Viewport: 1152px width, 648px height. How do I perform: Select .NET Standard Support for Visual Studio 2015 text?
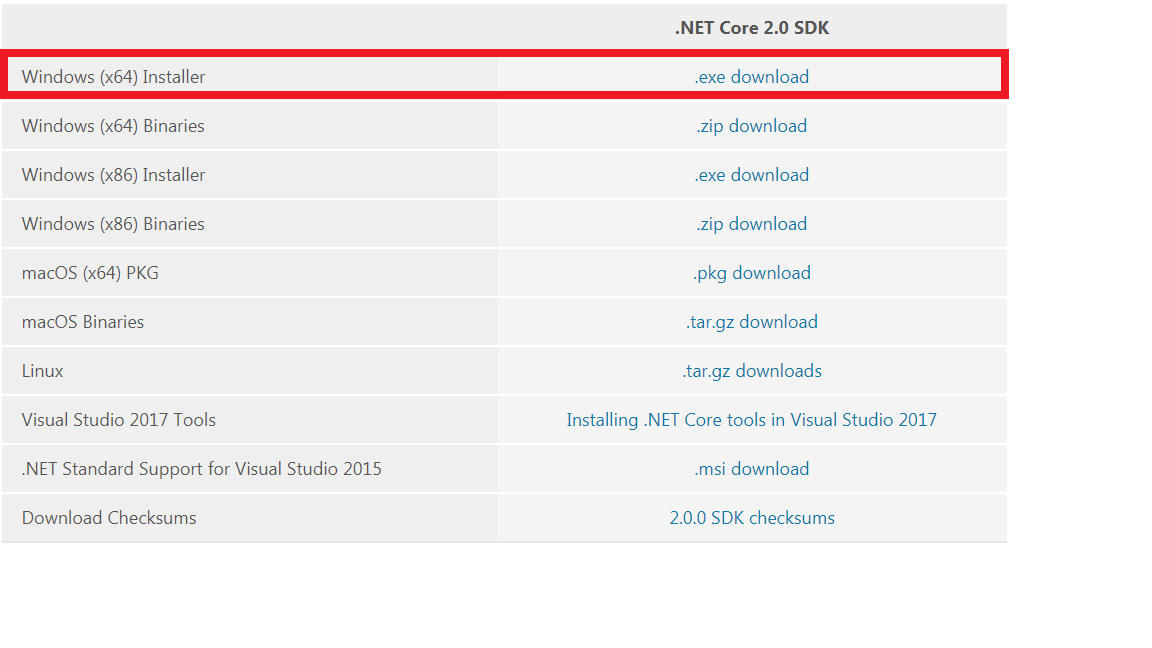[202, 469]
